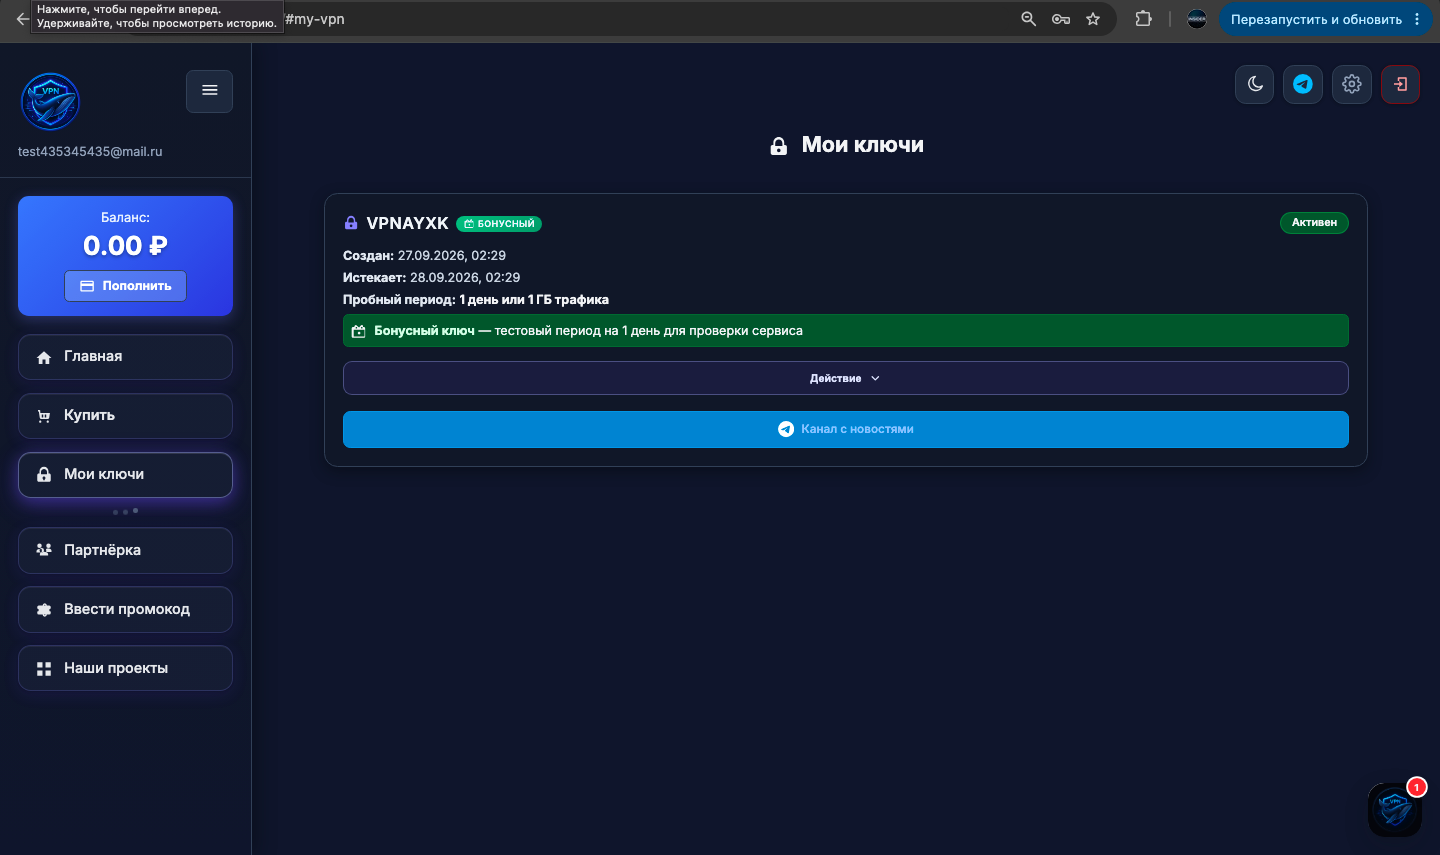This screenshot has width=1440, height=855.
Task: Click the Ввести промокод sidebar item
Action: tap(125, 610)
